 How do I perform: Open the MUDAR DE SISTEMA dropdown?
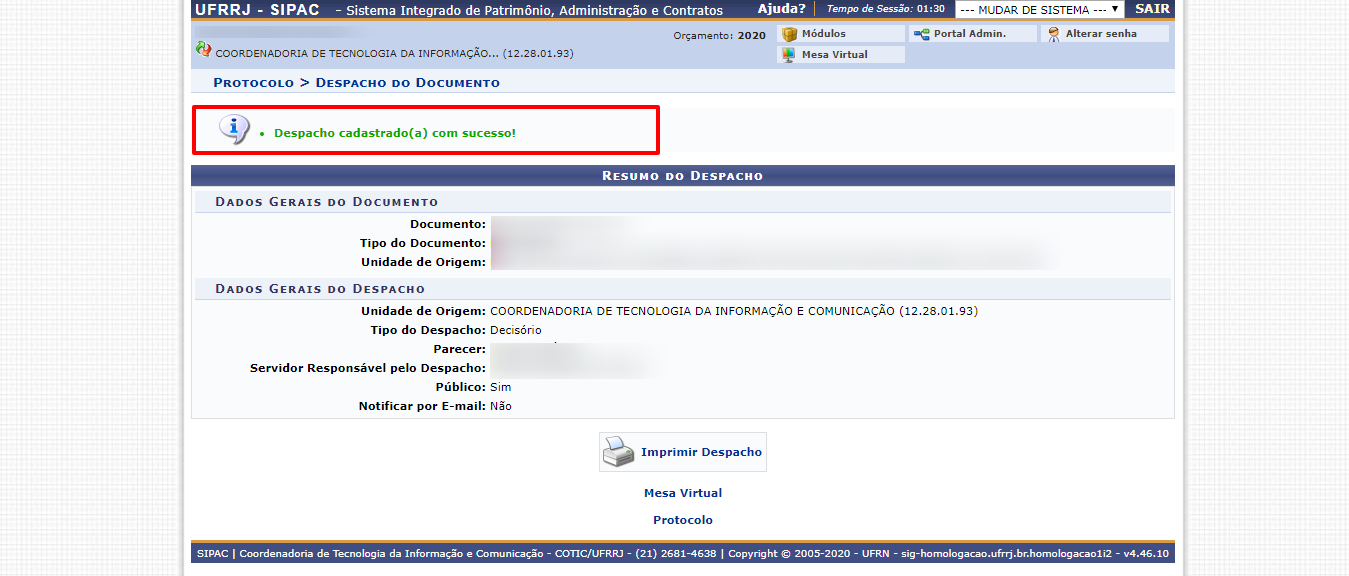1039,10
